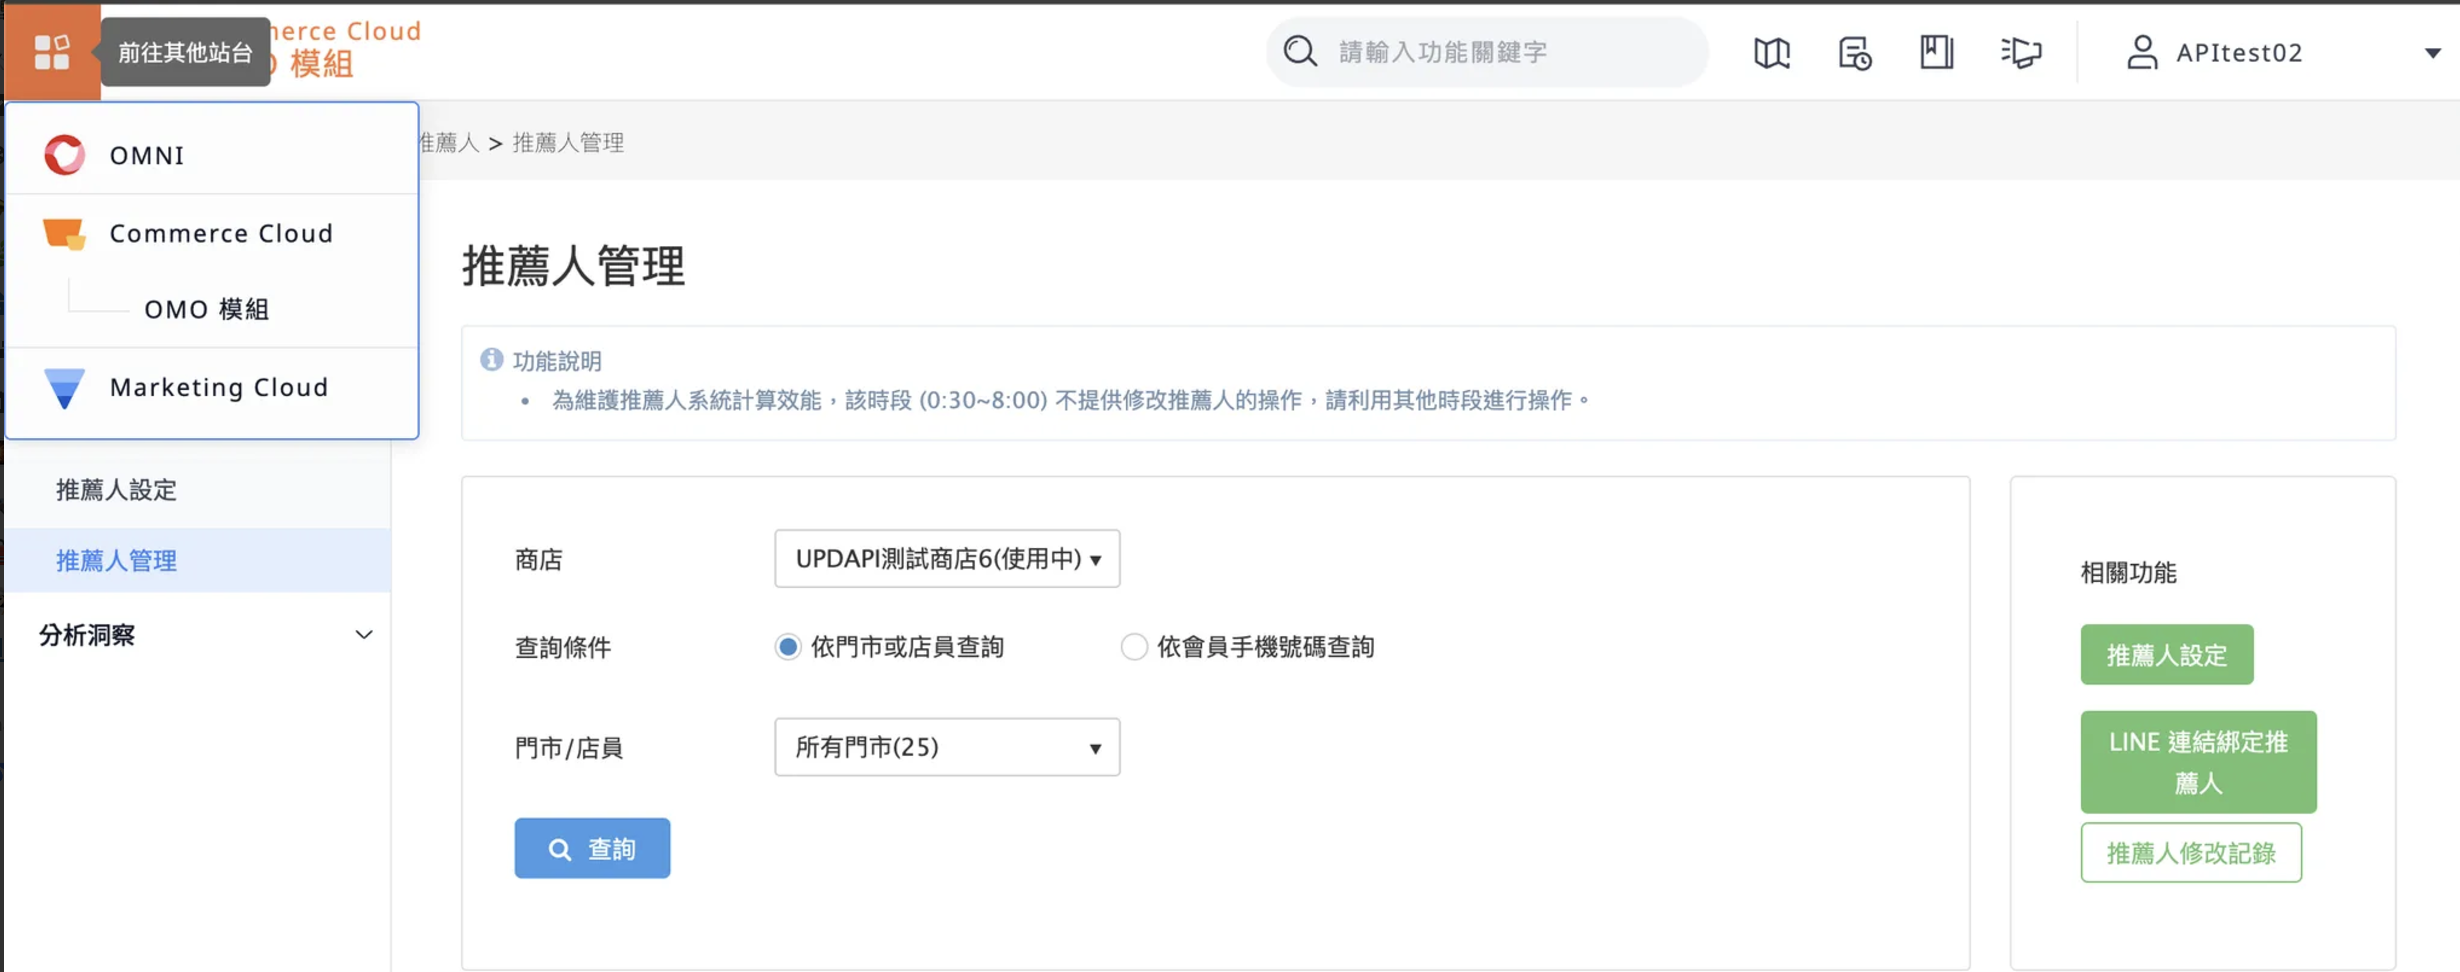
Task: Open the map icon in header
Action: point(1771,52)
